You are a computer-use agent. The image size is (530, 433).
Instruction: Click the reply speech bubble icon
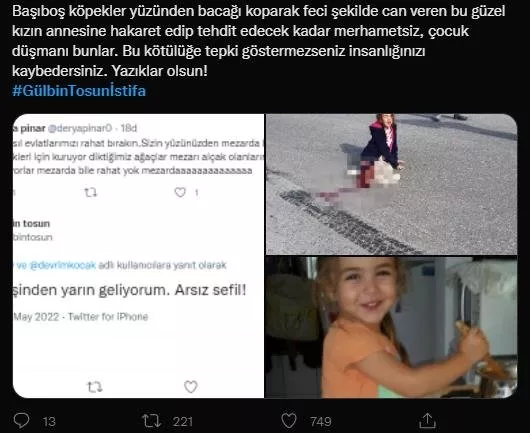pos(21,421)
